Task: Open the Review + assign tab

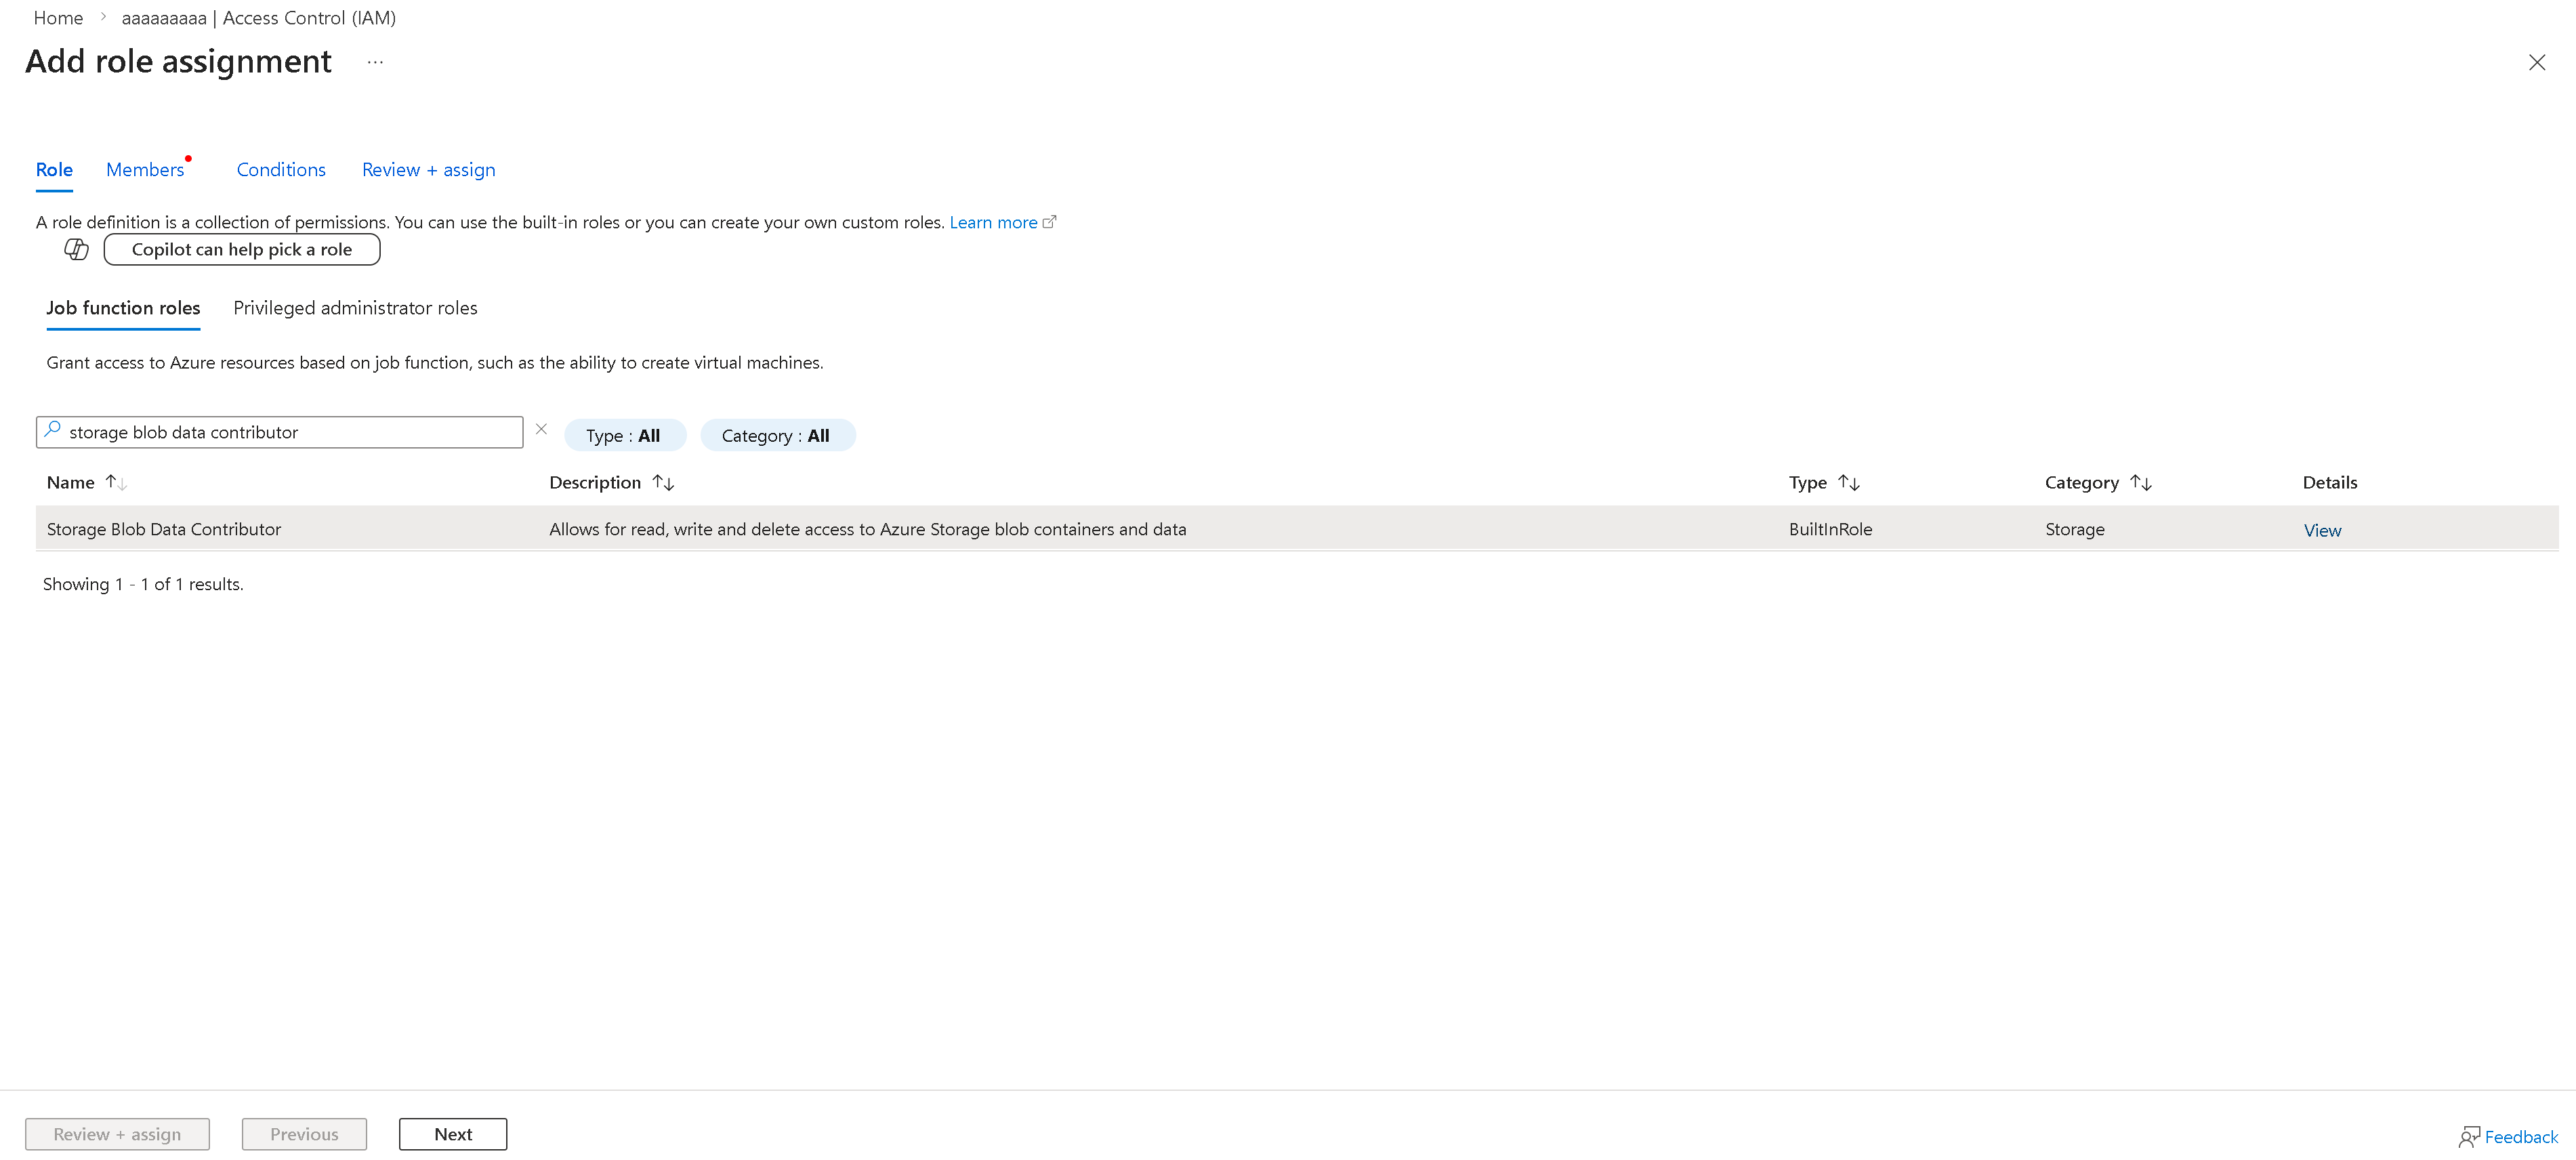Action: [x=428, y=170]
